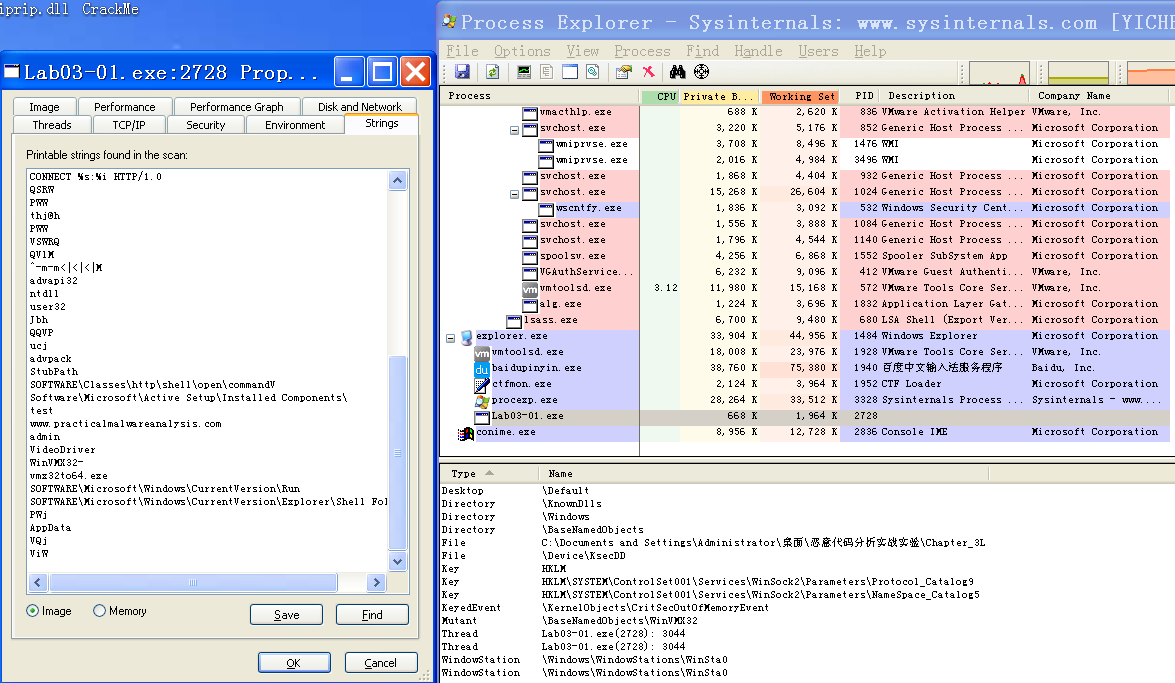This screenshot has height=683, width=1175.
Task: Open the process Properties toolbar icon
Action: [623, 72]
